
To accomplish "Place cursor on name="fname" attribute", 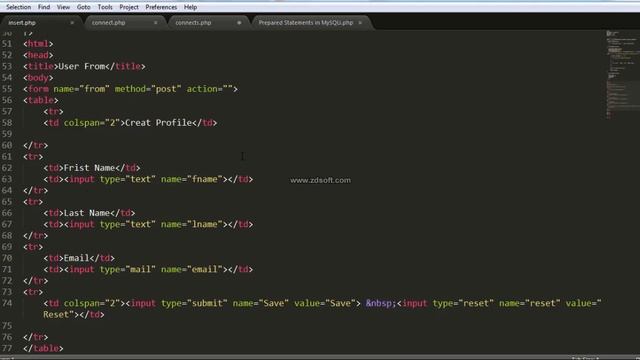I will tap(191, 179).
